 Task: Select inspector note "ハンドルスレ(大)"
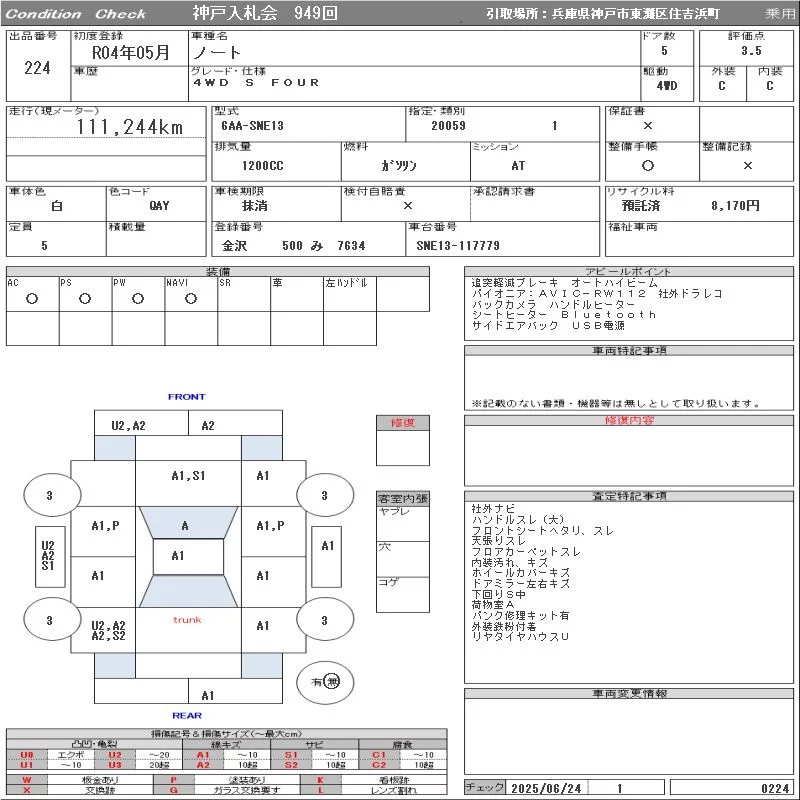click(x=518, y=519)
